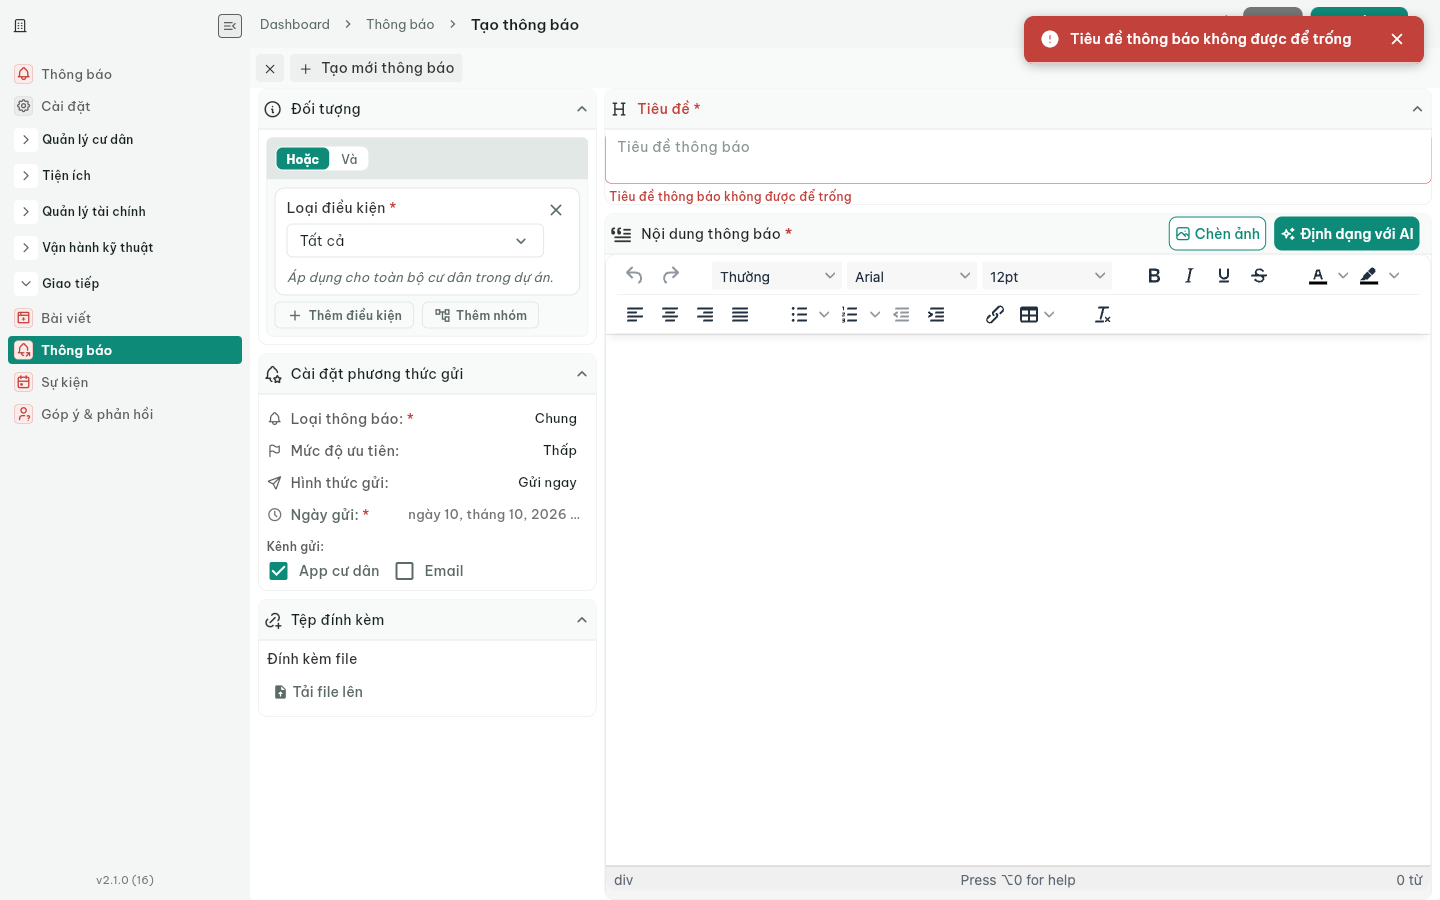The width and height of the screenshot is (1440, 900).
Task: Center align the text
Action: click(670, 315)
